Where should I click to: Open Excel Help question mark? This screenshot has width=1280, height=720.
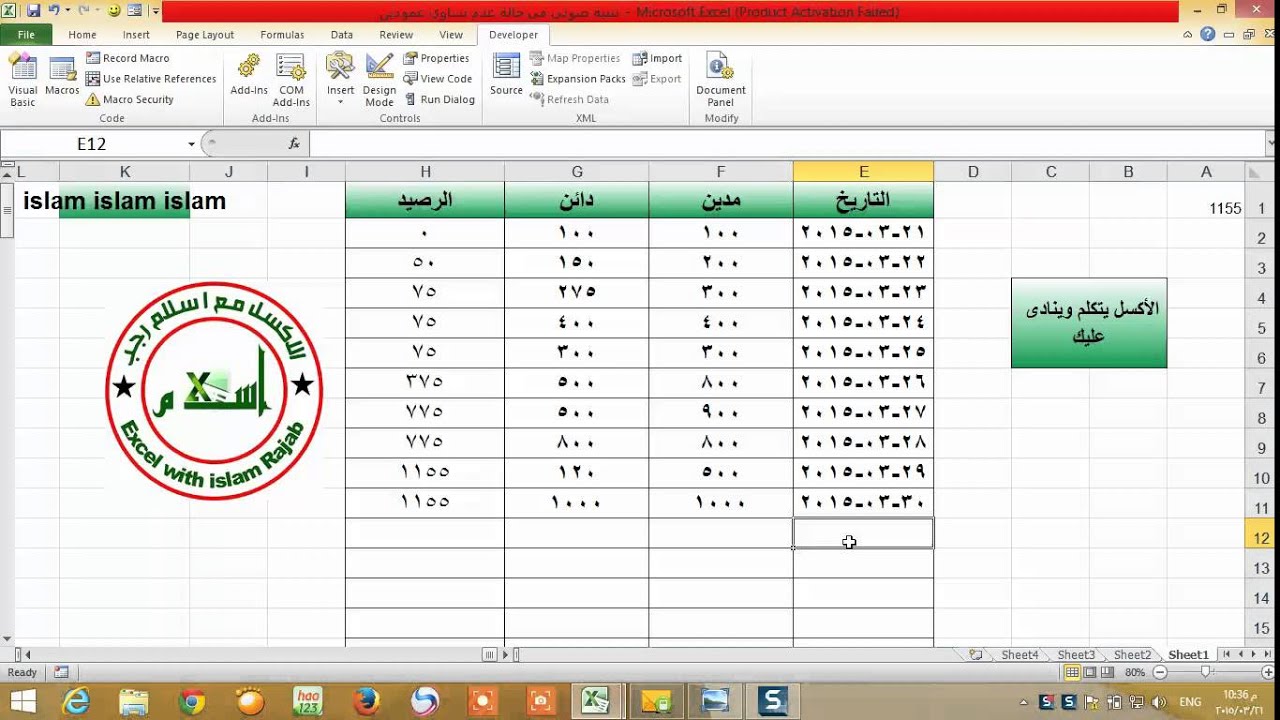(x=1208, y=34)
